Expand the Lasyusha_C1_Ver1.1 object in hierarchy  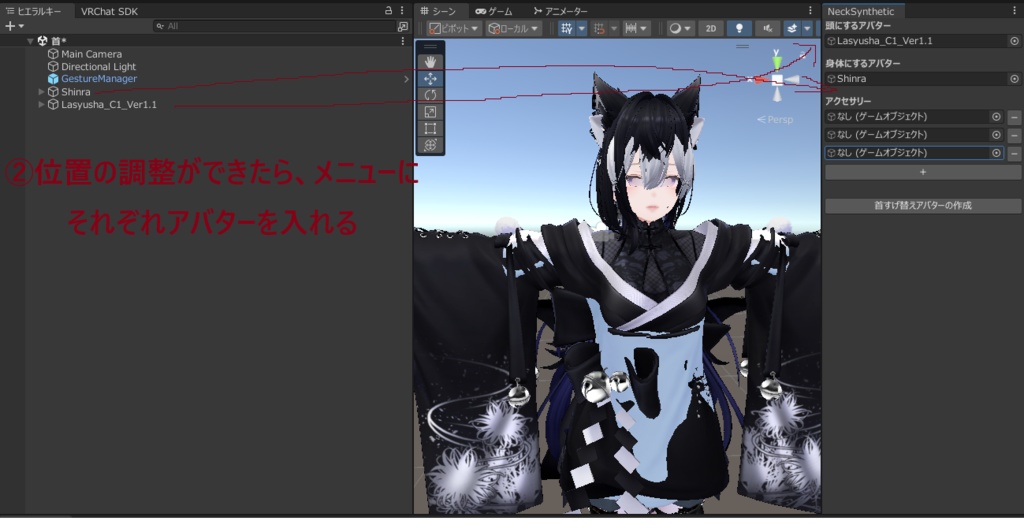(x=41, y=104)
